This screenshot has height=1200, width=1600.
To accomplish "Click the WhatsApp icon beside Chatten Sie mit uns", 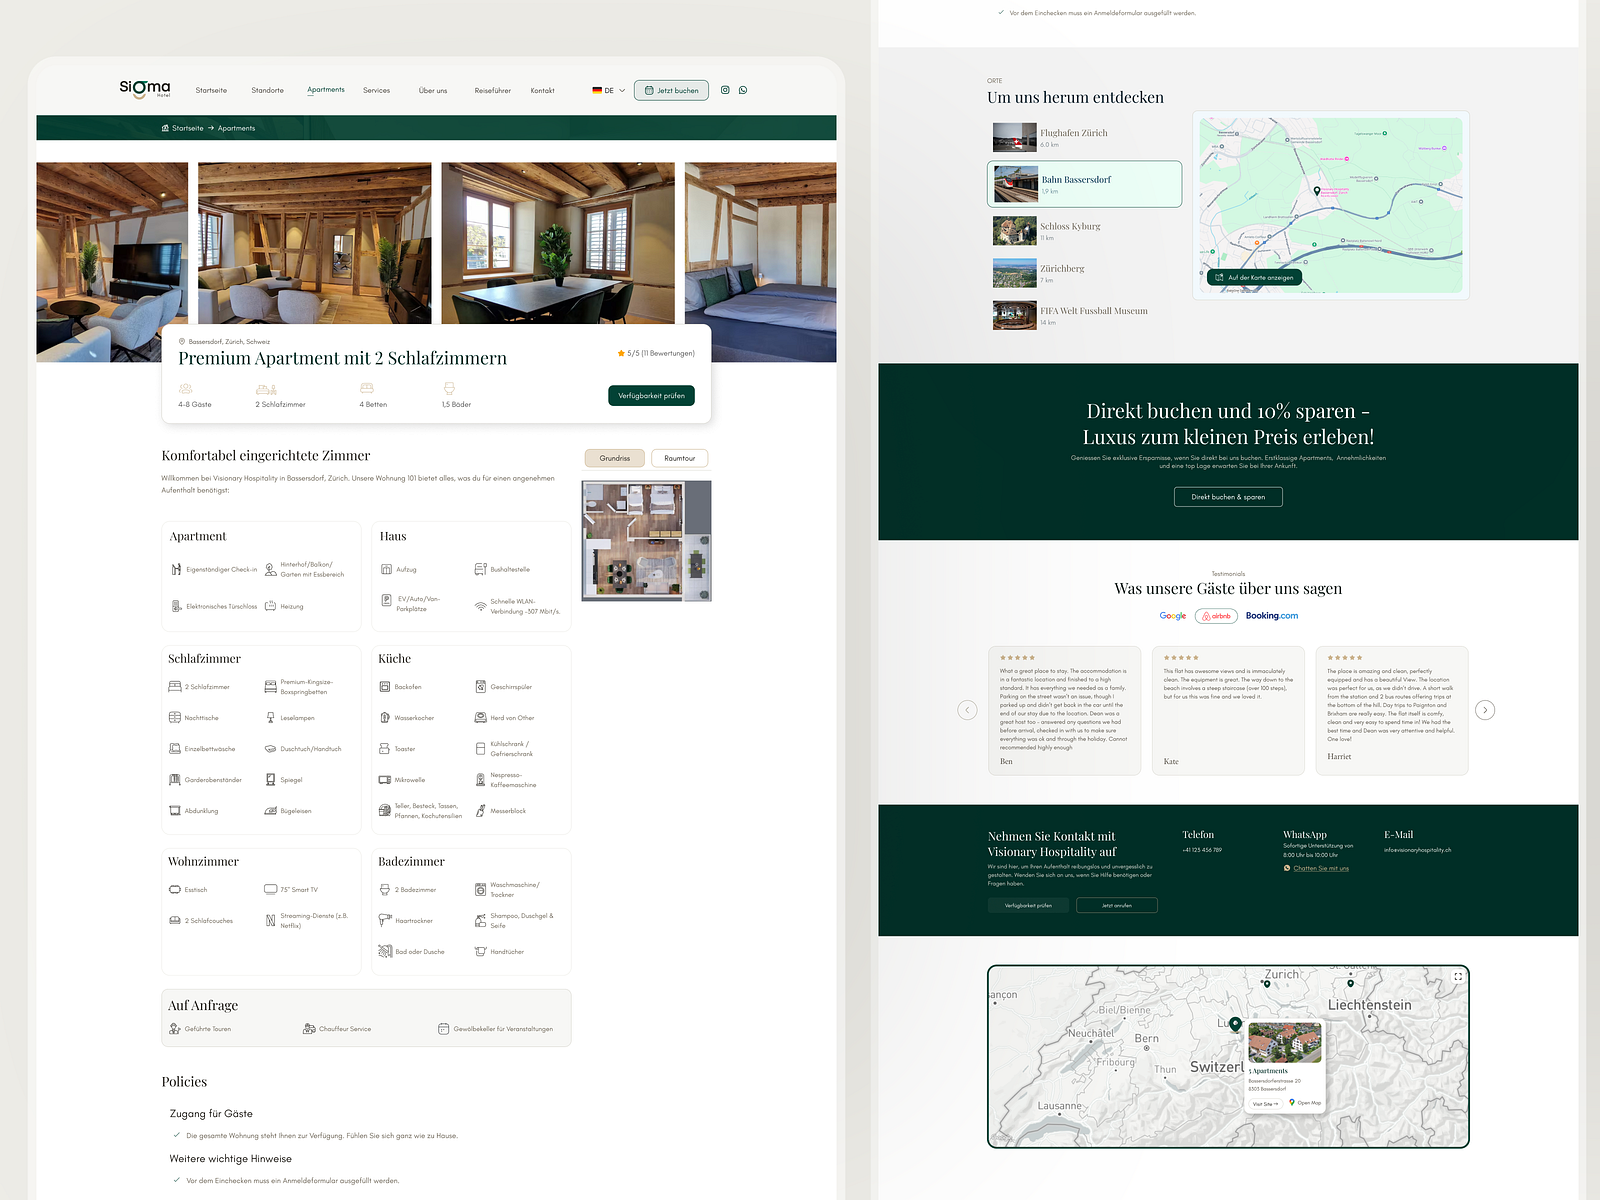I will point(1289,868).
